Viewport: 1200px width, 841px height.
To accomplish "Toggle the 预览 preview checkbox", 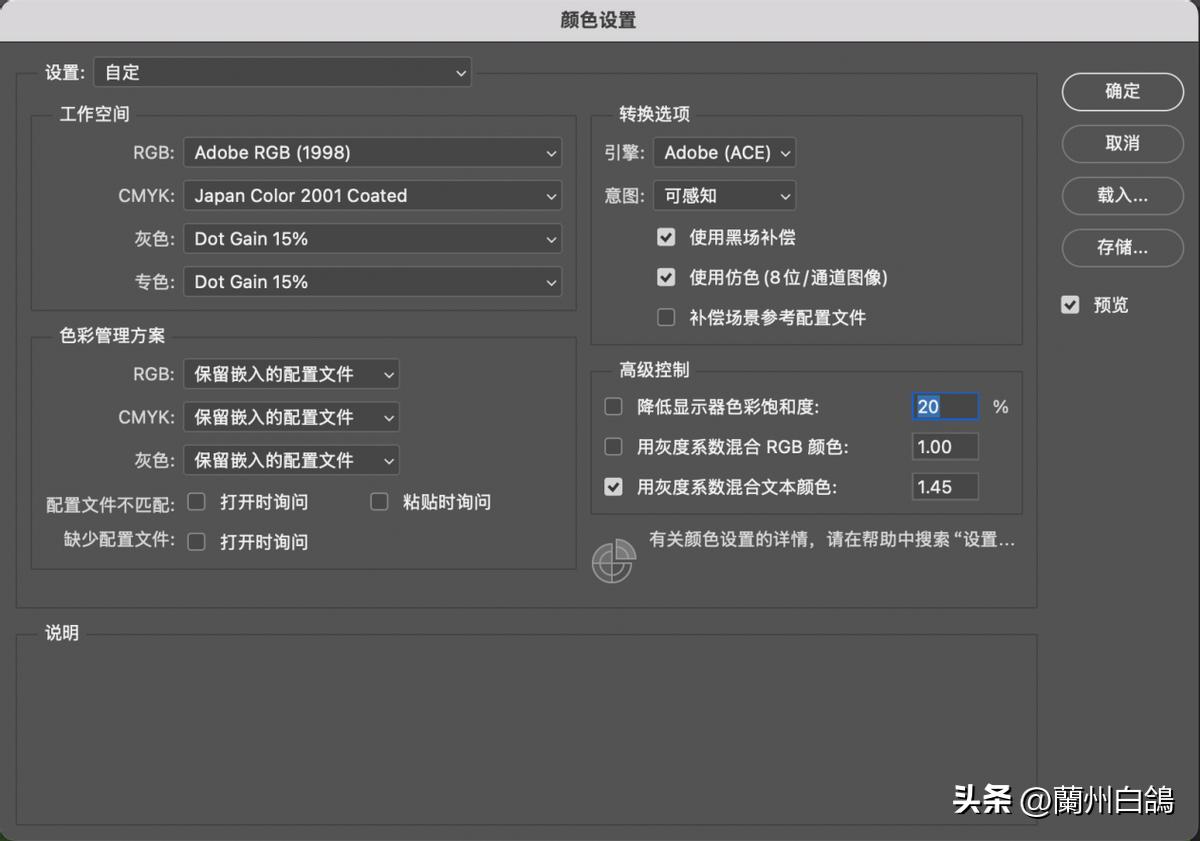I will click(x=1070, y=305).
